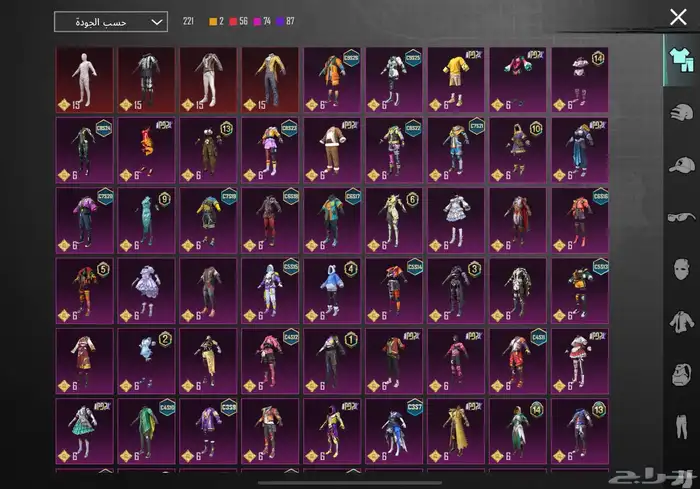Close the inventory with the X icon
Screen dimensions: 700x489
tap(678, 16)
